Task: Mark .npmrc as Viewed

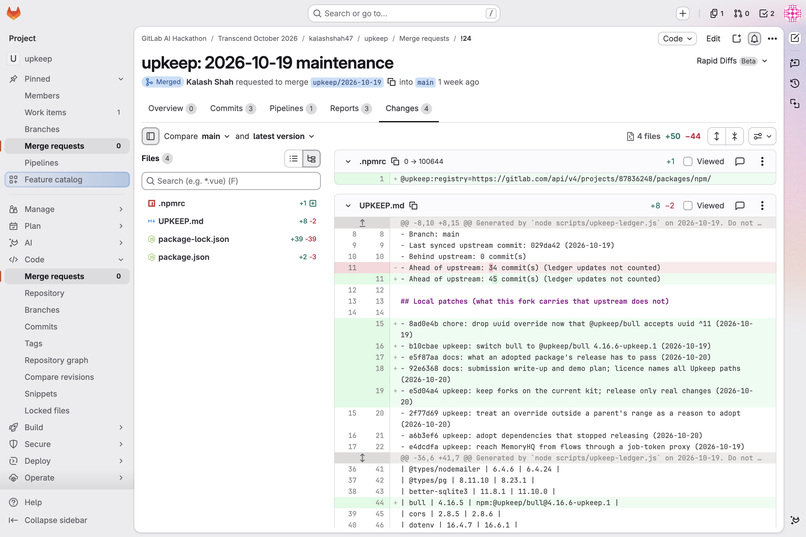Action: click(688, 161)
